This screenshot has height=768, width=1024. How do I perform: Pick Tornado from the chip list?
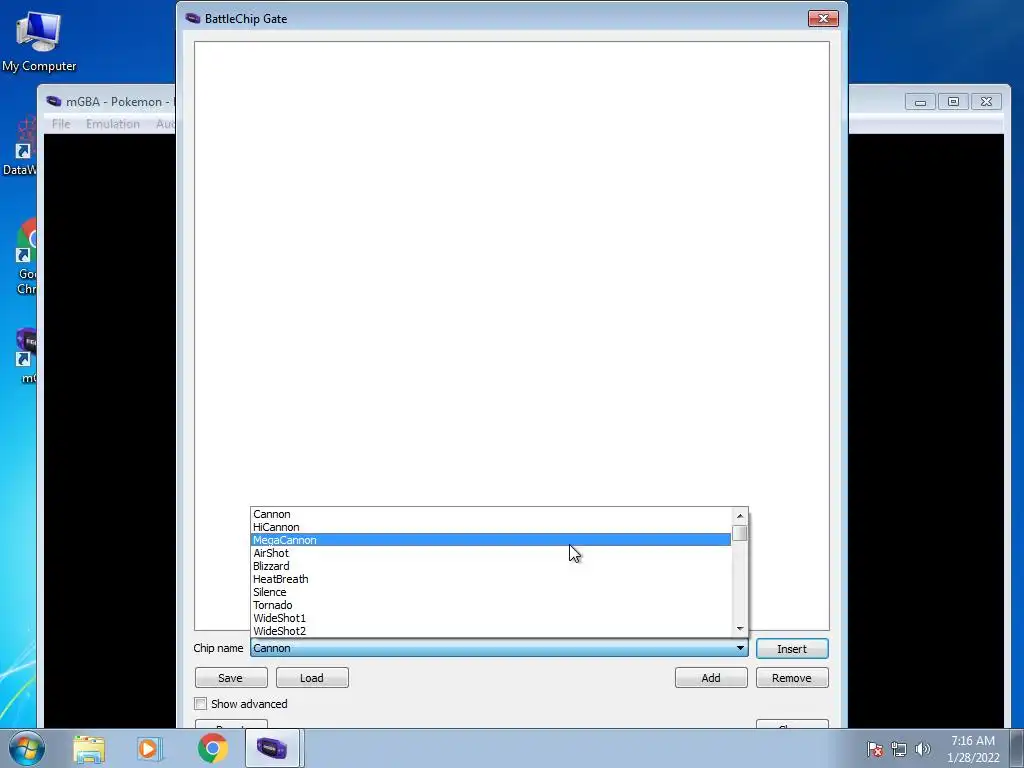[x=490, y=605]
